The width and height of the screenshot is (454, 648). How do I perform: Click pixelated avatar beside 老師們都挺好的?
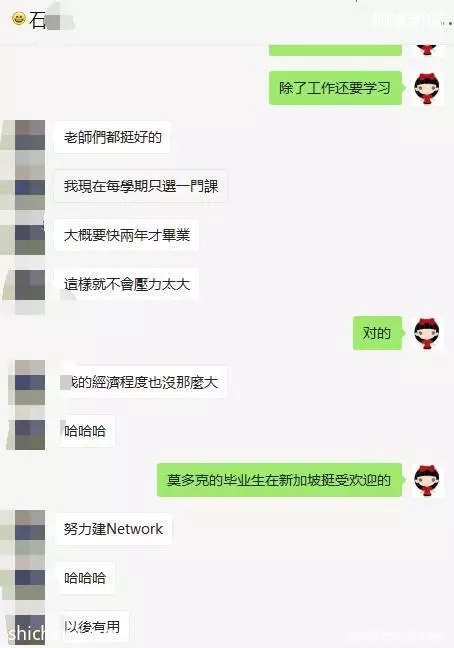click(30, 135)
